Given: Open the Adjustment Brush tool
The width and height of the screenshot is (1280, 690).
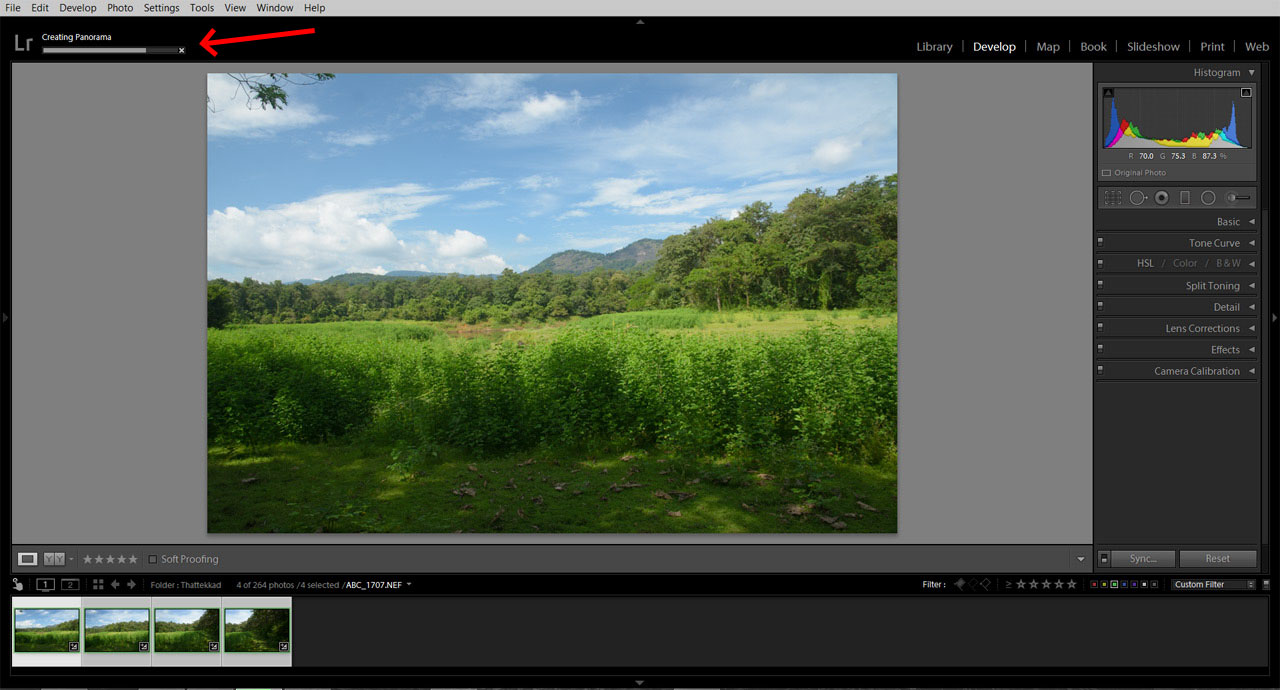Looking at the screenshot, I should pyautogui.click(x=1238, y=198).
